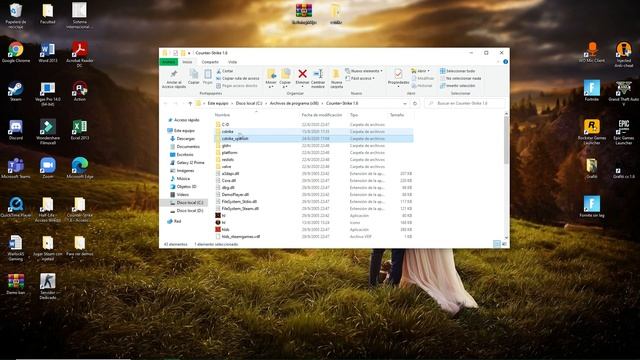640x360 pixels.
Task: Switch to the Vista ribbon tab
Action: click(x=232, y=62)
